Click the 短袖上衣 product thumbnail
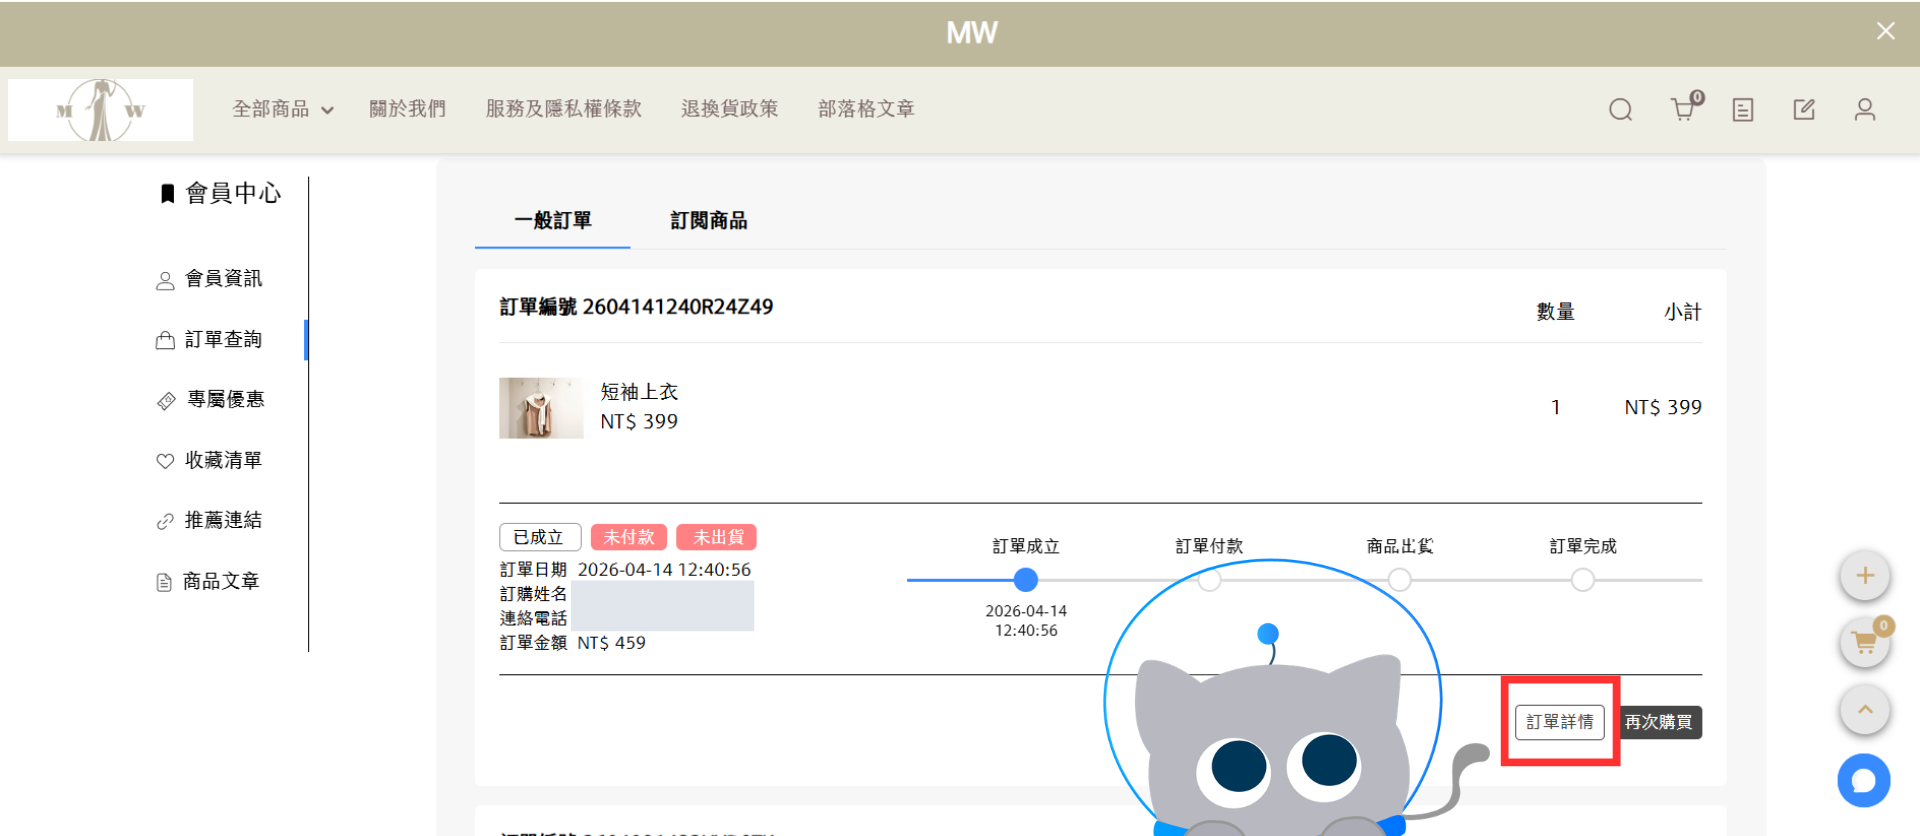The height and width of the screenshot is (836, 1920). point(541,408)
